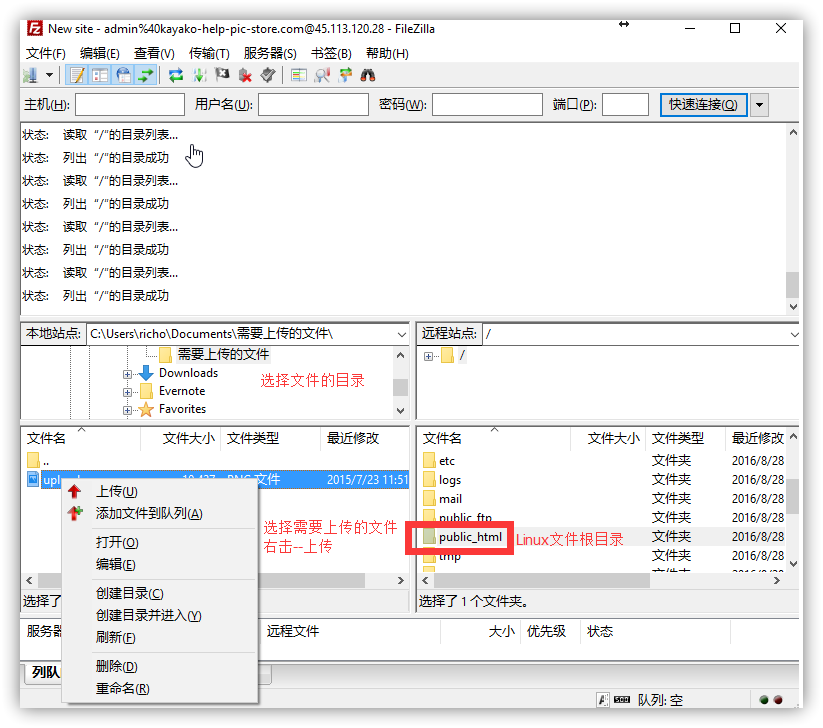Image resolution: width=823 pixels, height=728 pixels.
Task: Select the remote logs folder
Action: (450, 480)
